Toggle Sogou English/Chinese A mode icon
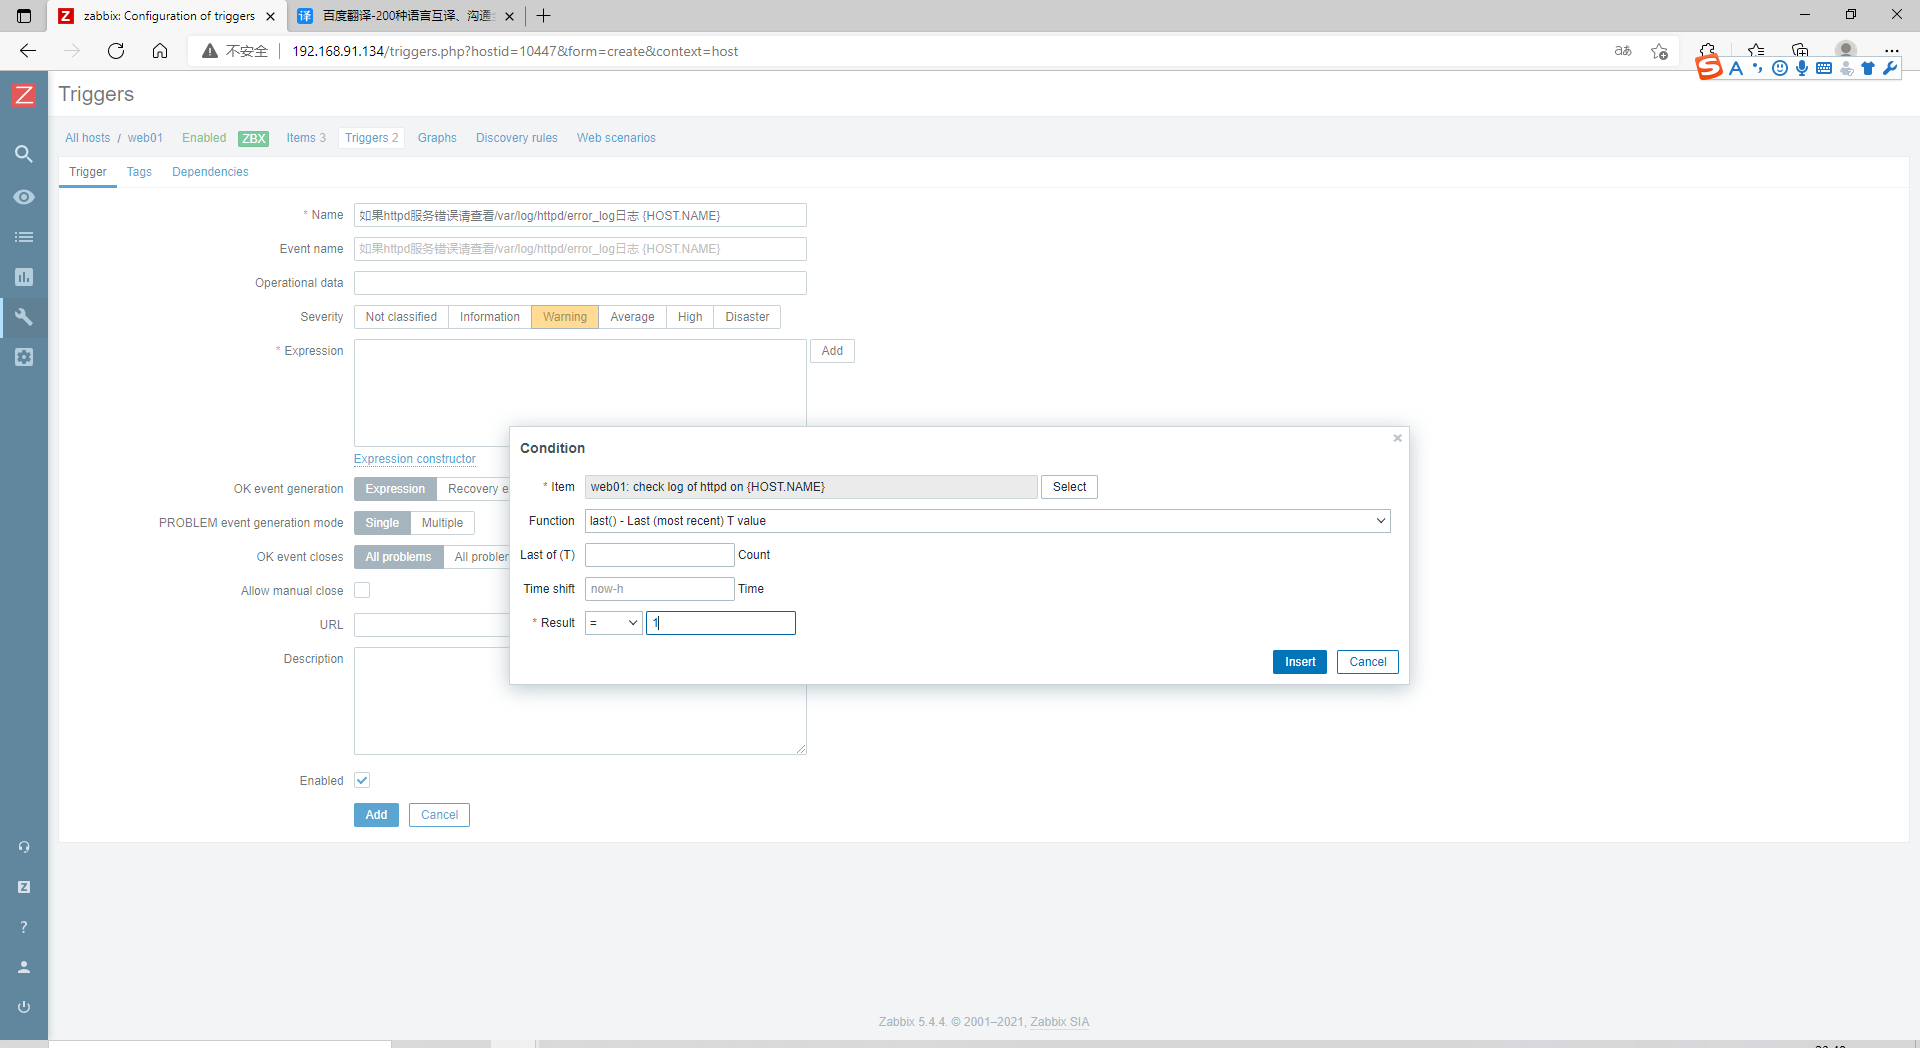Viewport: 1920px width, 1048px height. click(x=1735, y=68)
